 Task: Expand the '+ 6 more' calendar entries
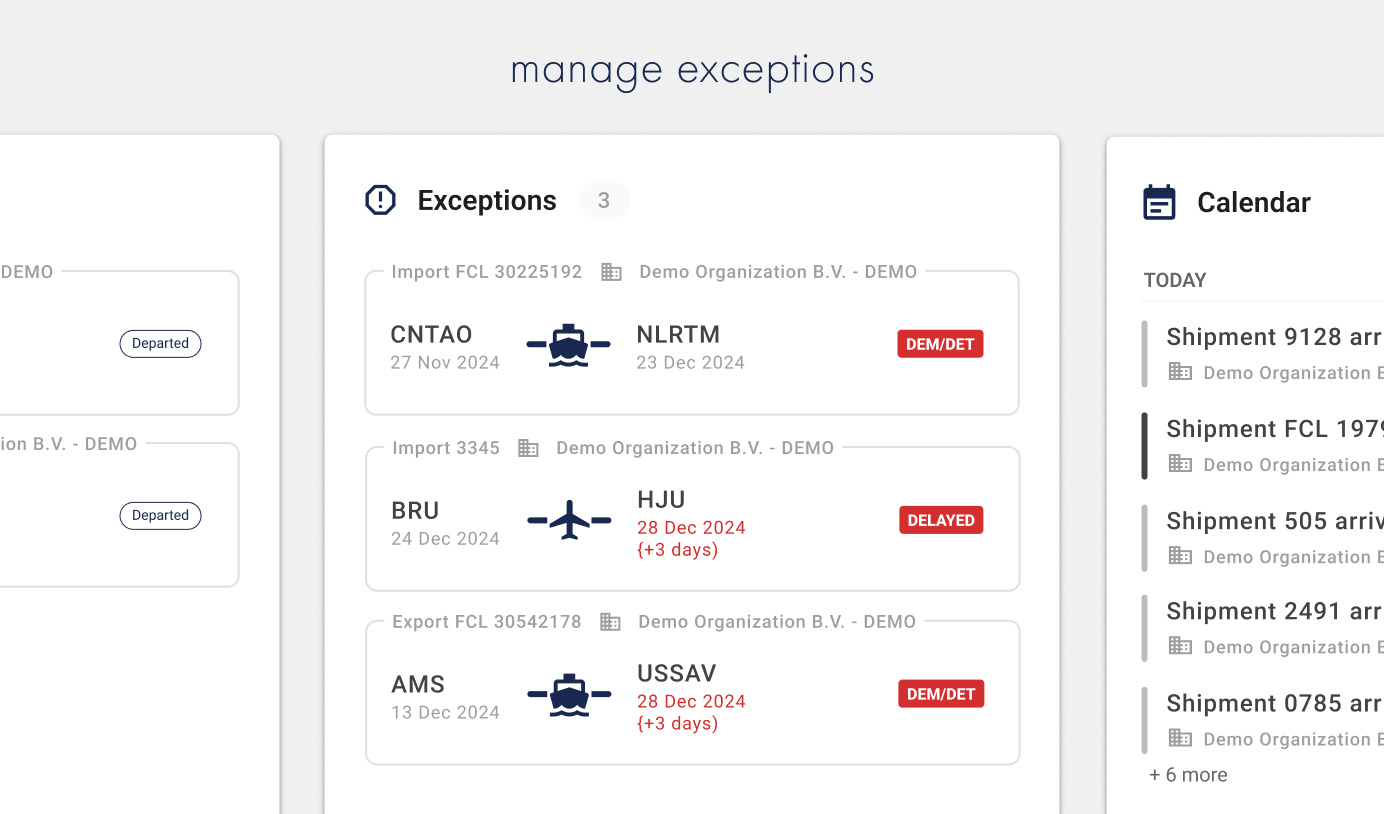click(1188, 774)
